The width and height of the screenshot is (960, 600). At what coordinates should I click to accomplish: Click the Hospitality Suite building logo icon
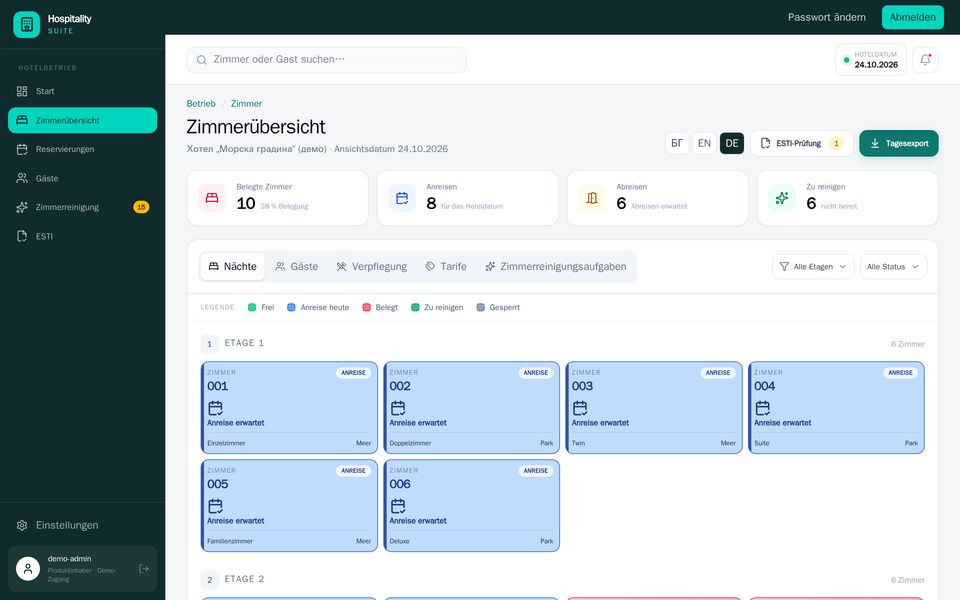tap(26, 24)
